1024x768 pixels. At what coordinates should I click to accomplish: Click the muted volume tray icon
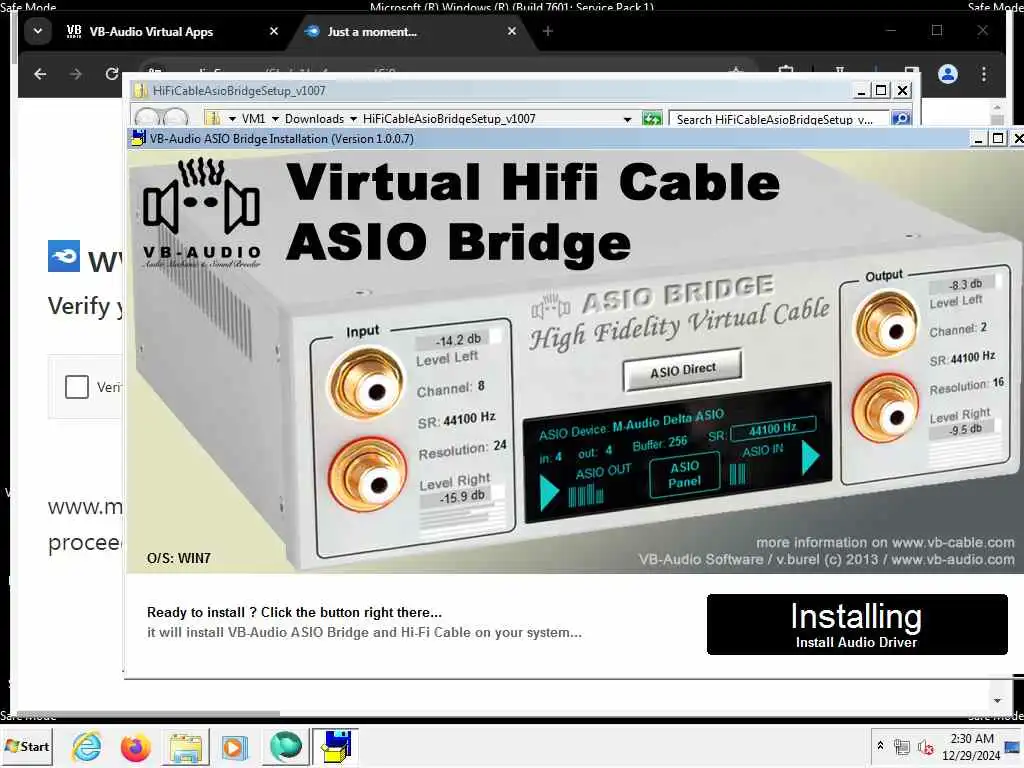[925, 746]
